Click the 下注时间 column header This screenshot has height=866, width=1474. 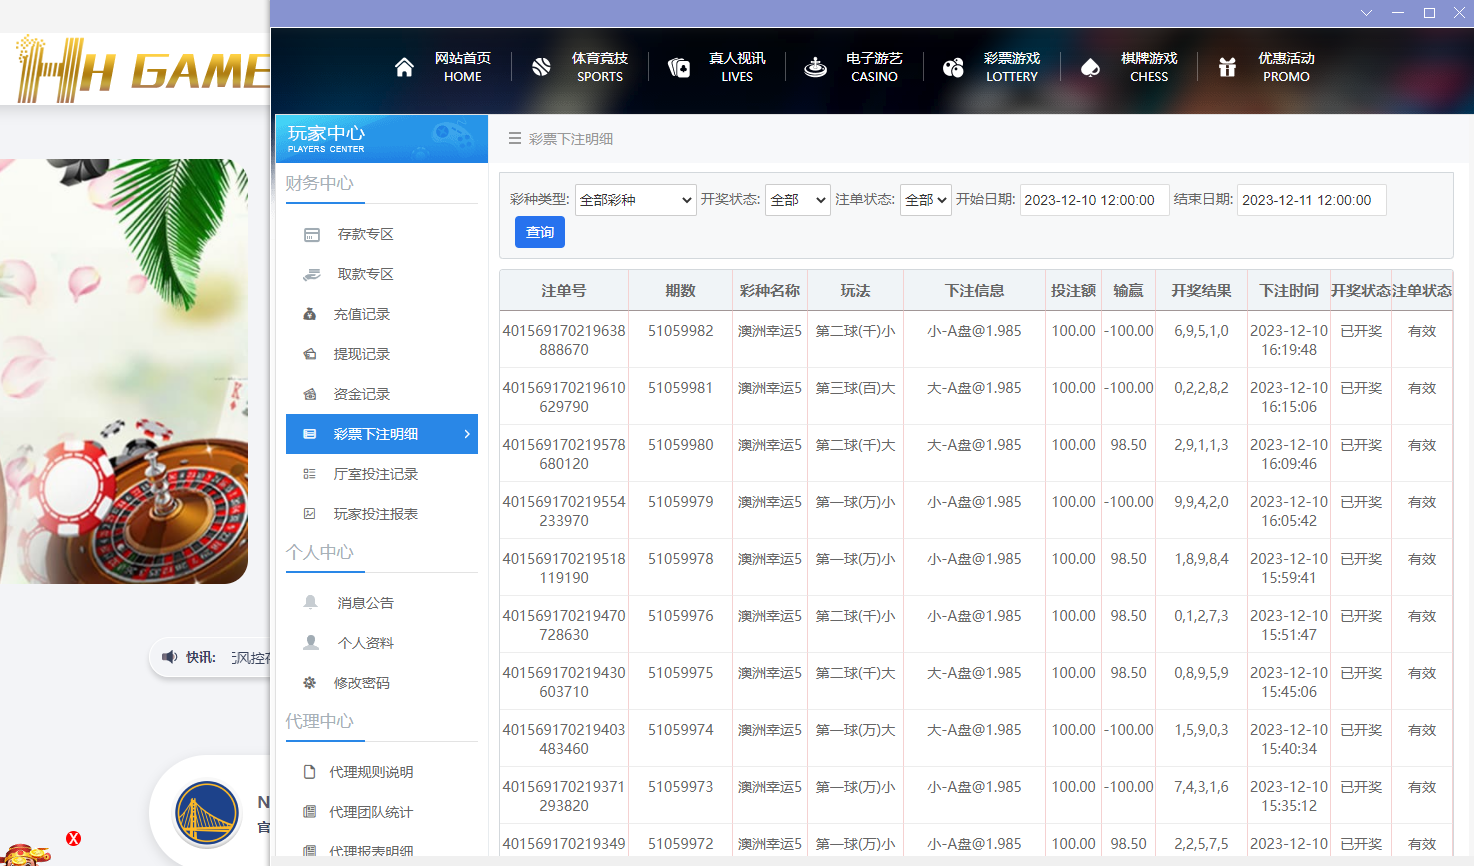[1289, 291]
